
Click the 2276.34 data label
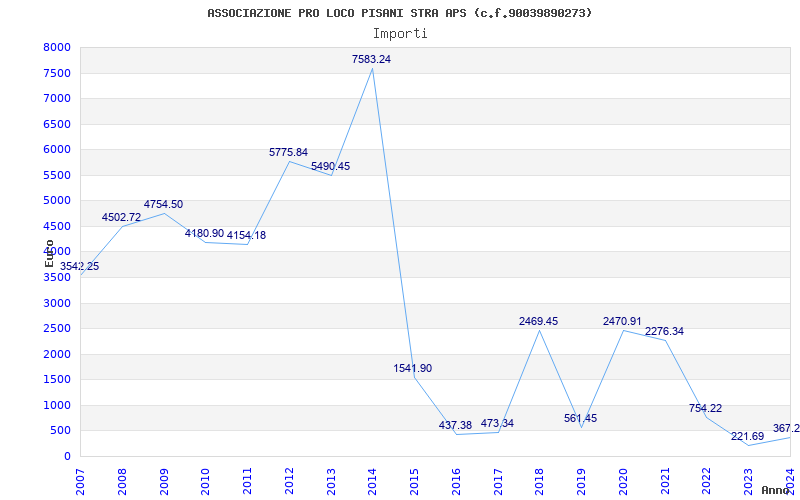click(664, 331)
